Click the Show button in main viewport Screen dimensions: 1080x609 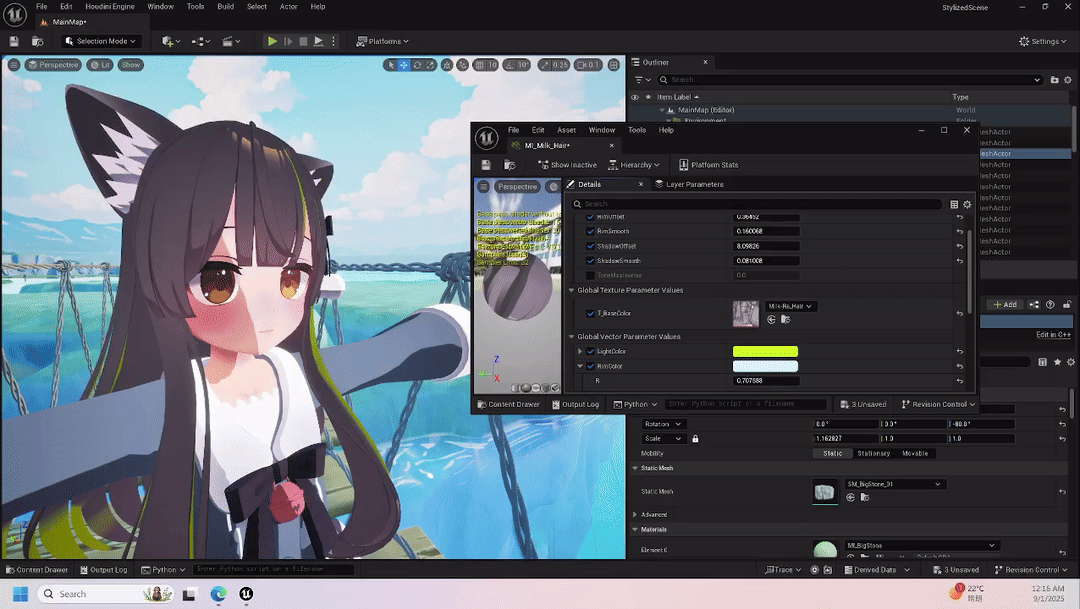tap(130, 65)
